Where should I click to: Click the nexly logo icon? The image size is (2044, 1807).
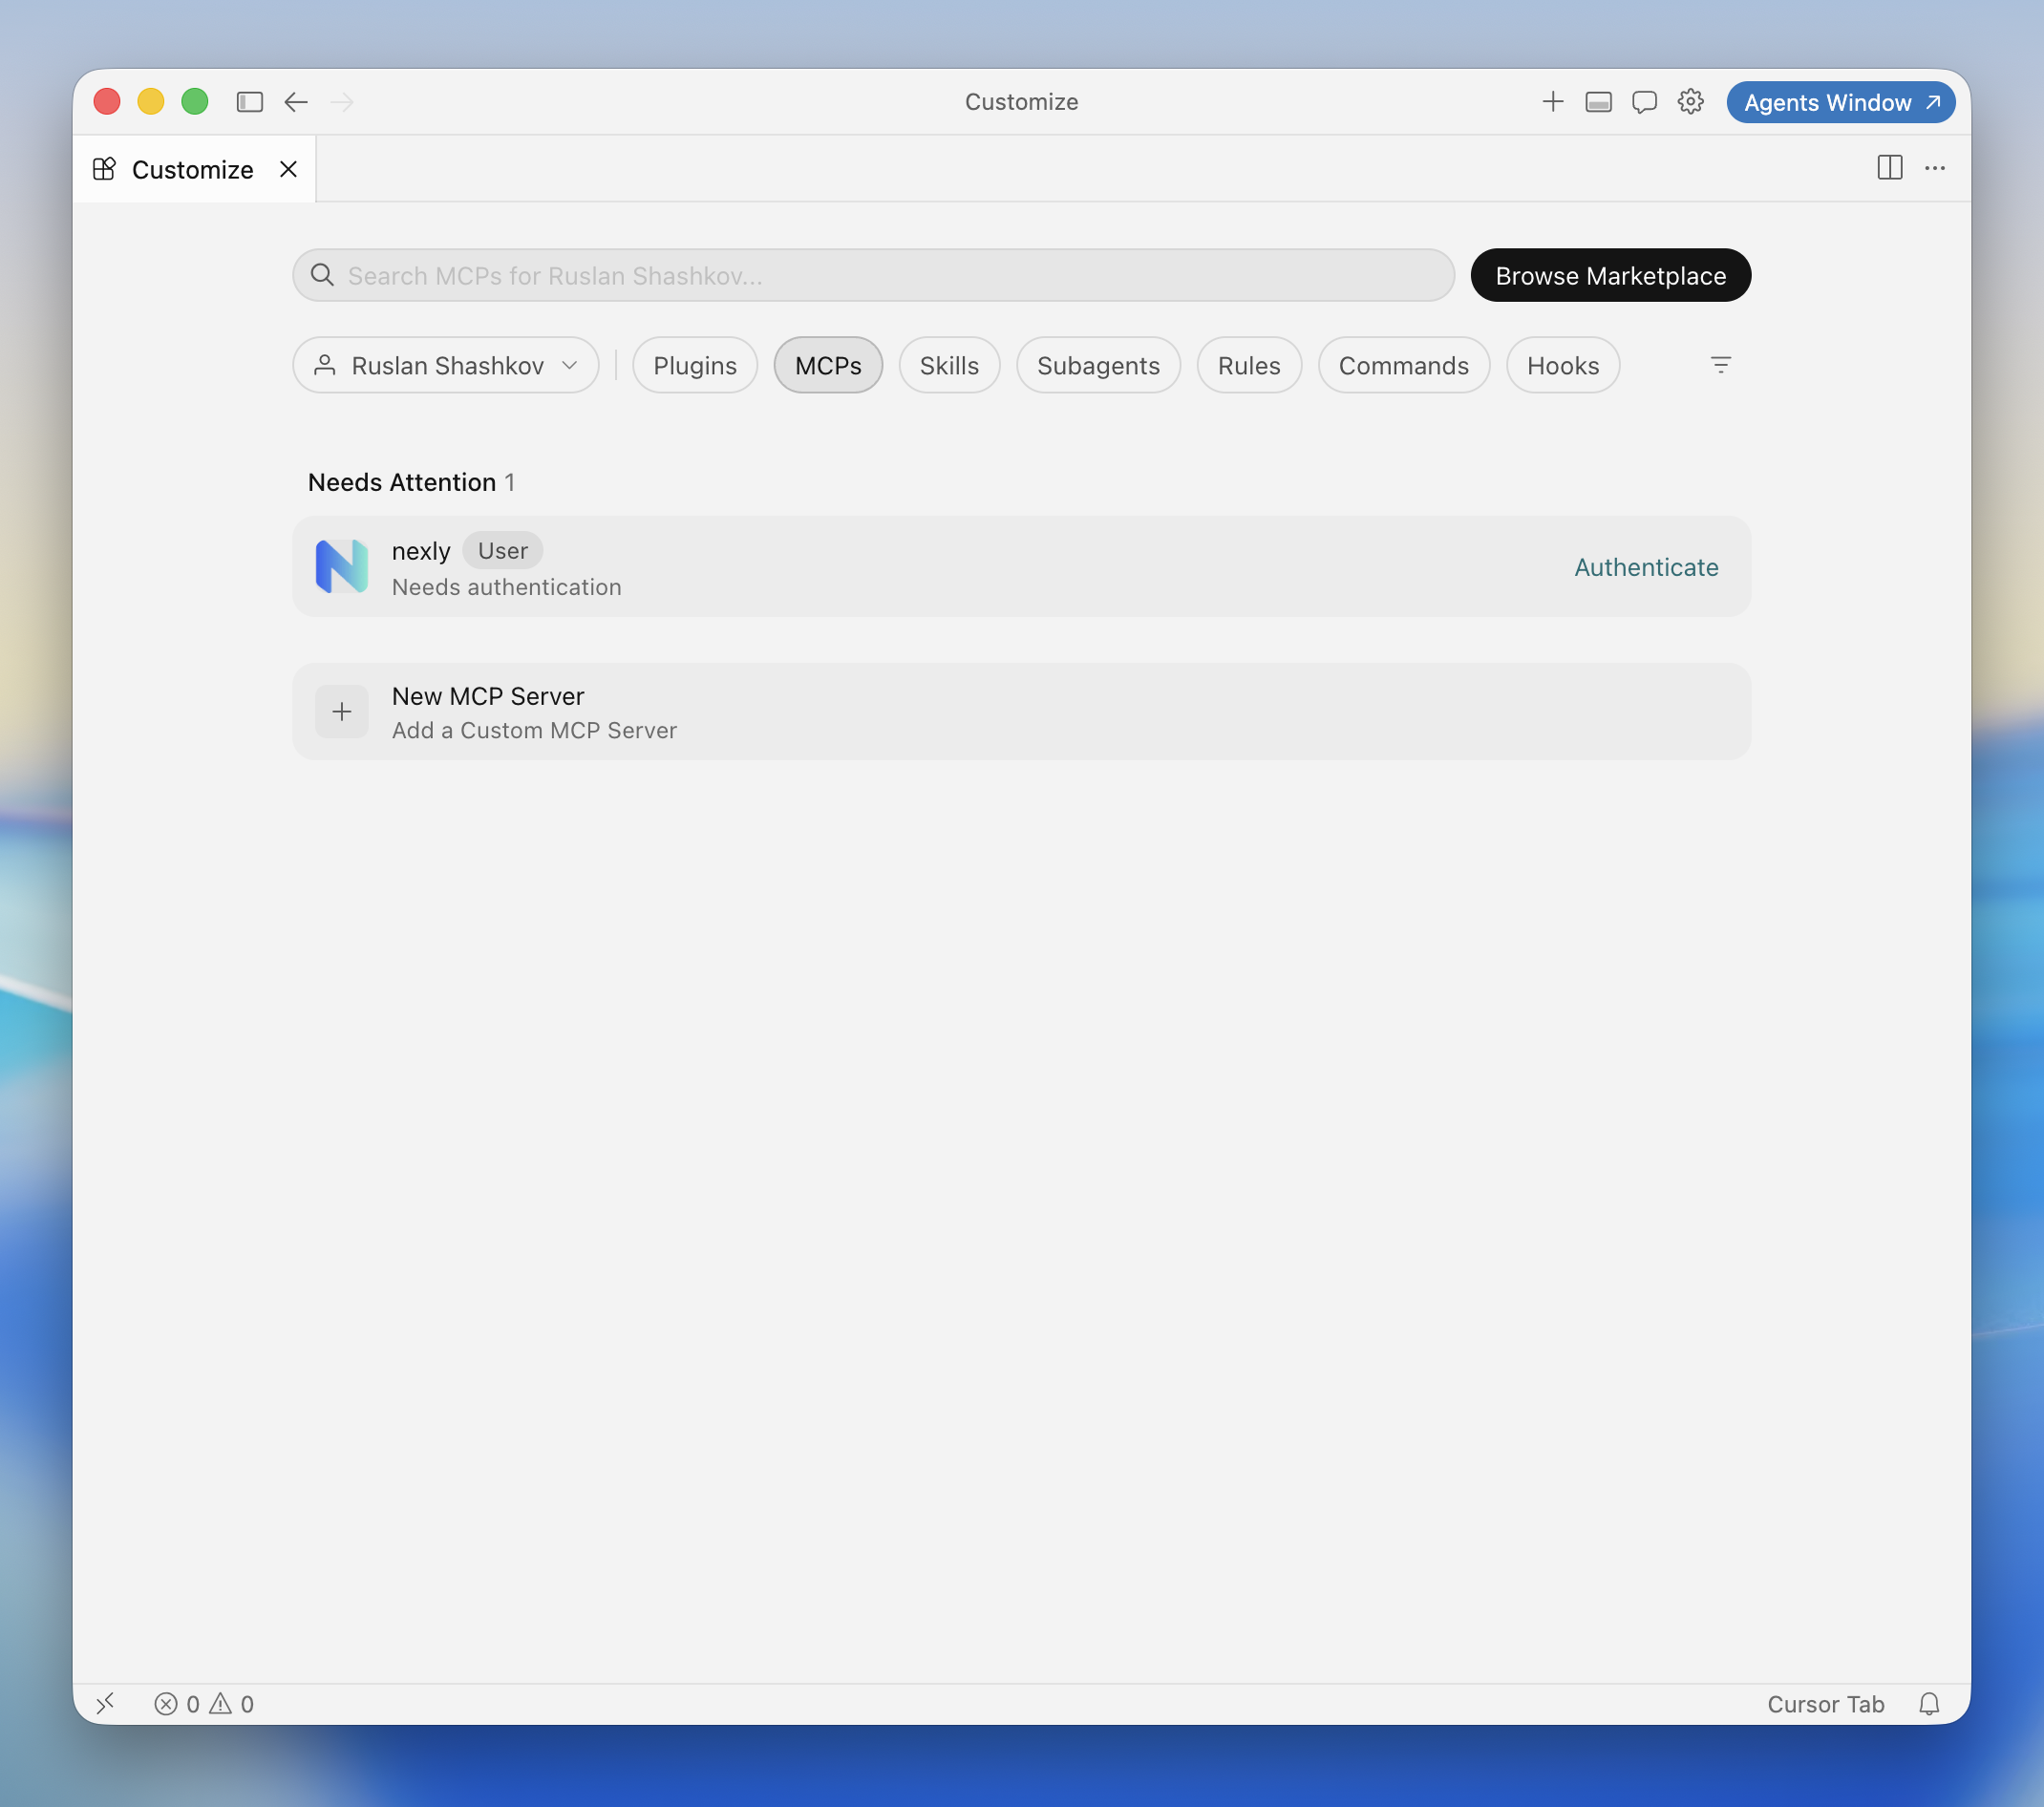pyautogui.click(x=342, y=566)
